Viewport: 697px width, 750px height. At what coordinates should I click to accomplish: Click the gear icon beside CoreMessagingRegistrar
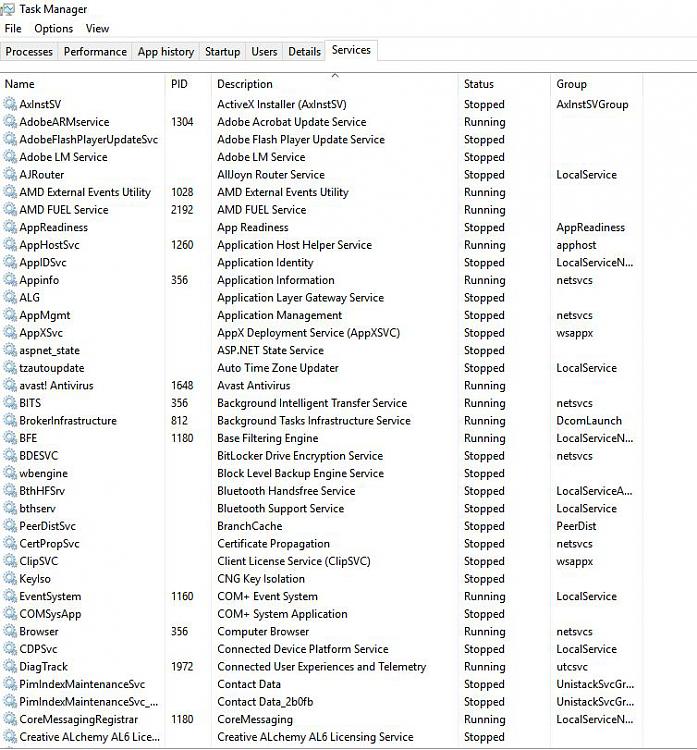tap(10, 719)
